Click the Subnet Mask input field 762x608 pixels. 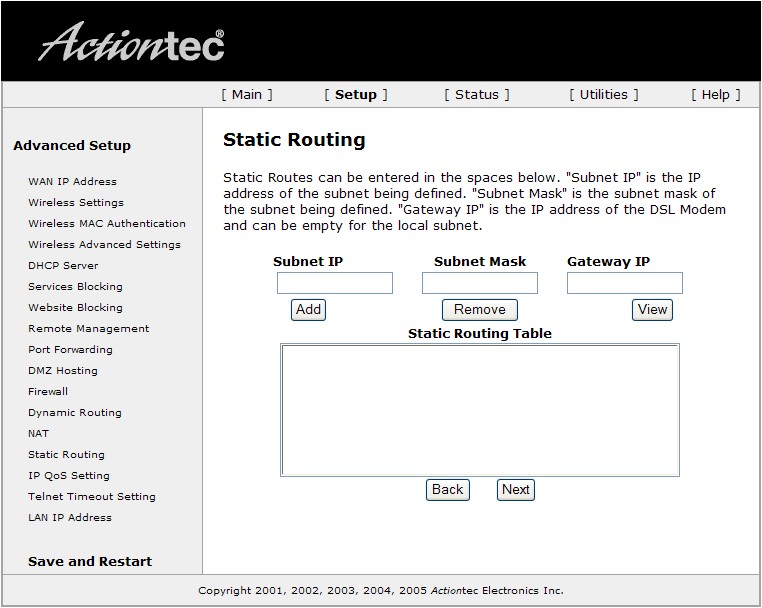[480, 283]
